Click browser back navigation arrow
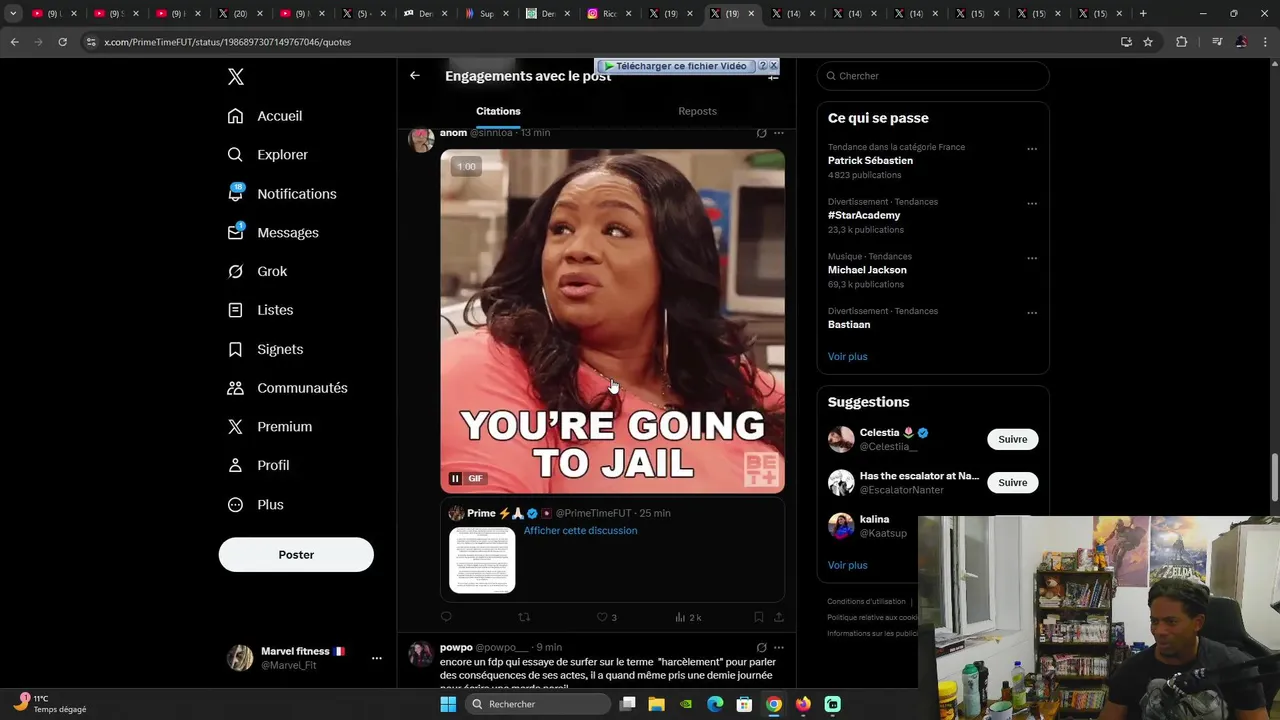This screenshot has width=1280, height=720. pos(14,42)
